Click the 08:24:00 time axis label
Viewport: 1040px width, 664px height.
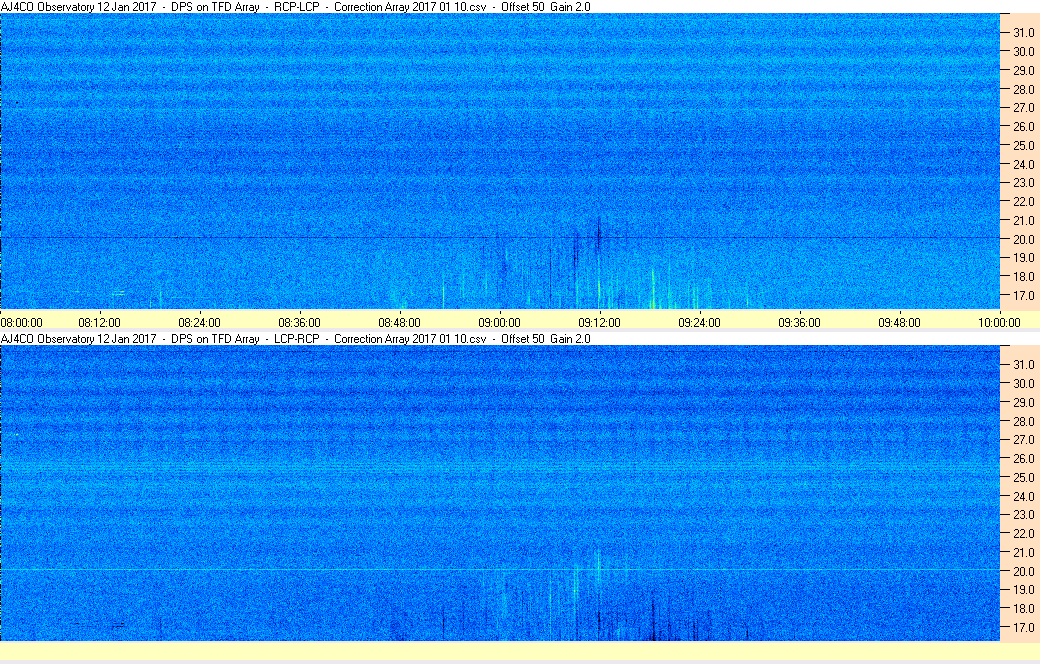point(199,322)
